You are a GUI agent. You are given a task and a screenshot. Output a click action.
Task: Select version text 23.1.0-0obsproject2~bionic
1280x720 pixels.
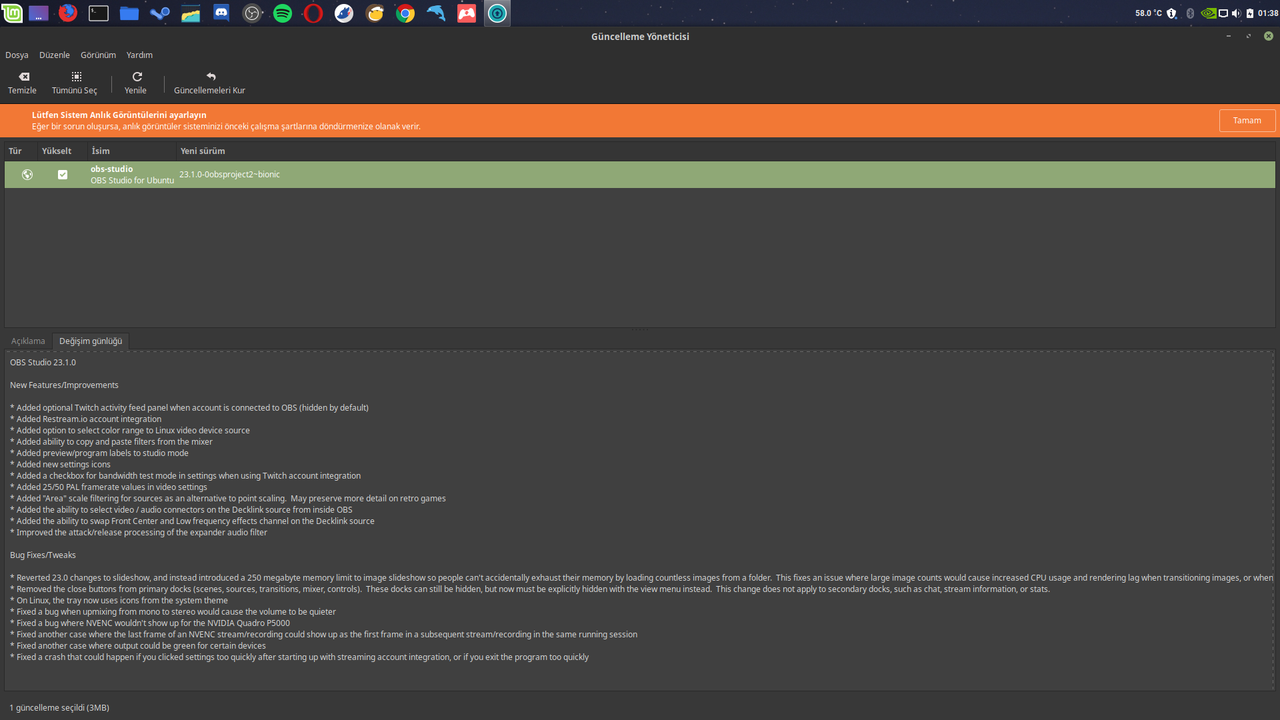coord(230,174)
